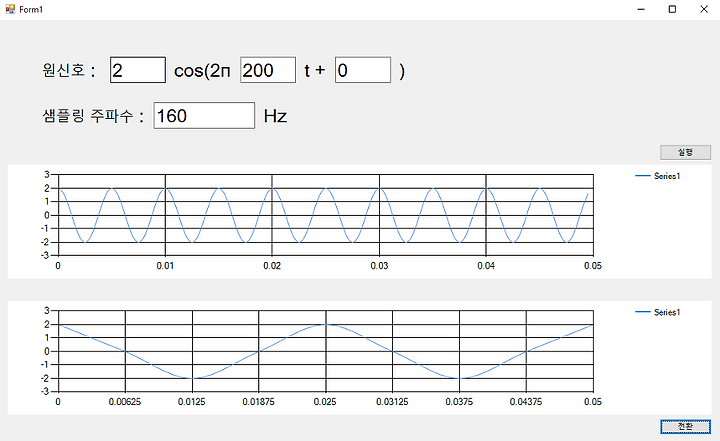
Task: Click the 0.03 axis label on upper chart
Action: pyautogui.click(x=379, y=266)
